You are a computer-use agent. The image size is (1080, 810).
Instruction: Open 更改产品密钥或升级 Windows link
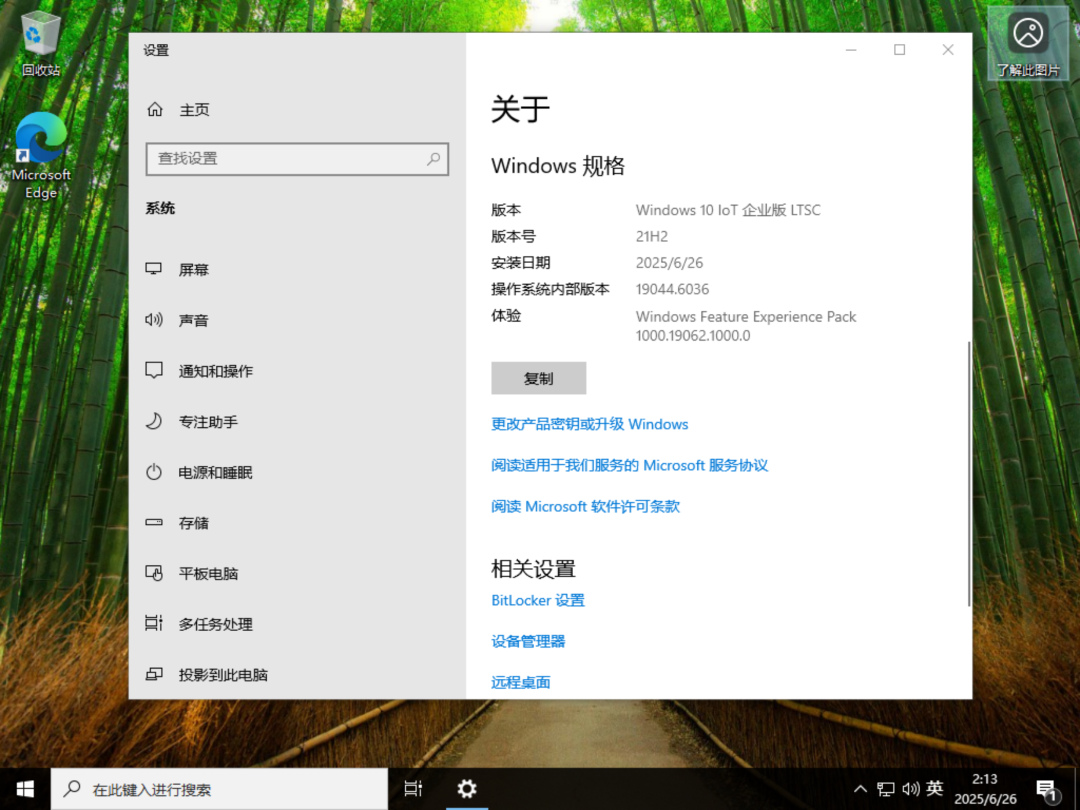(x=590, y=424)
